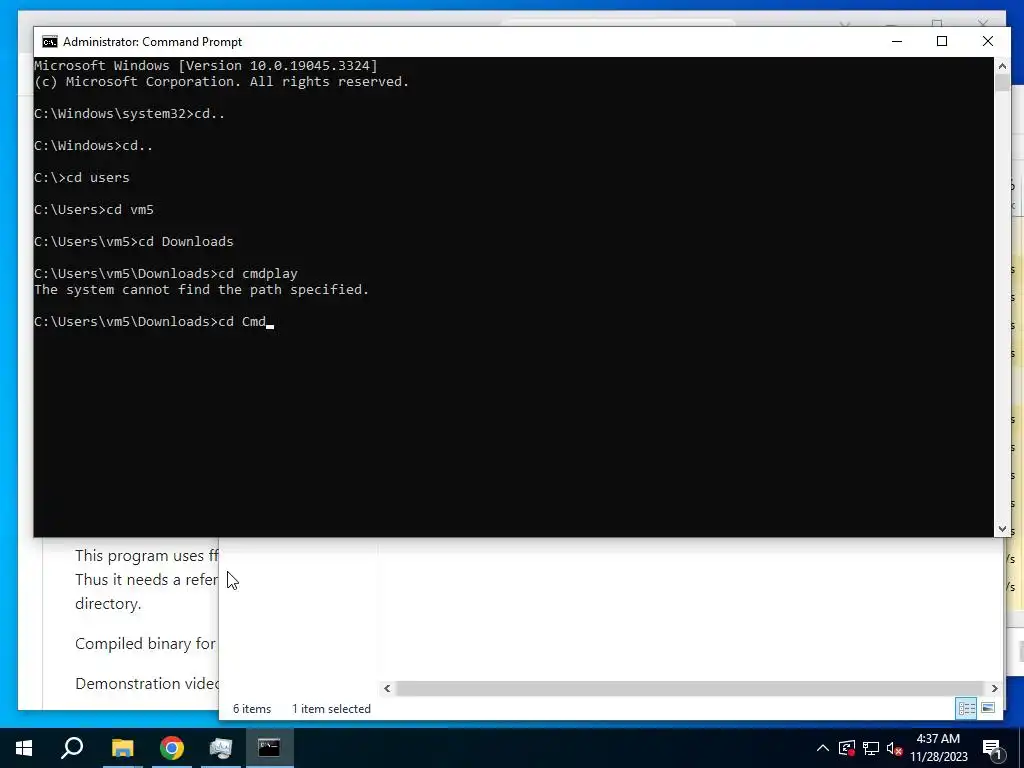The width and height of the screenshot is (1024, 768).
Task: Open the network status tray icon
Action: [x=871, y=748]
